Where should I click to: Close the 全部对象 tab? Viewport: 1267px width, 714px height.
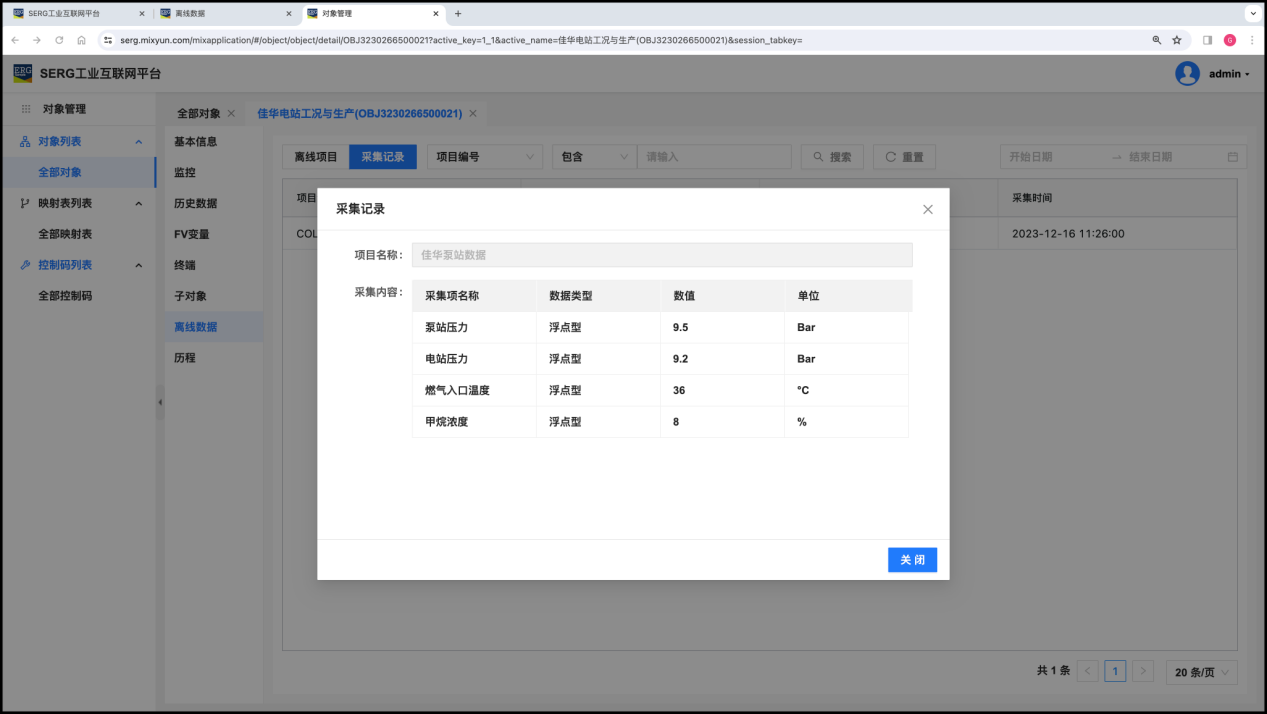click(231, 114)
